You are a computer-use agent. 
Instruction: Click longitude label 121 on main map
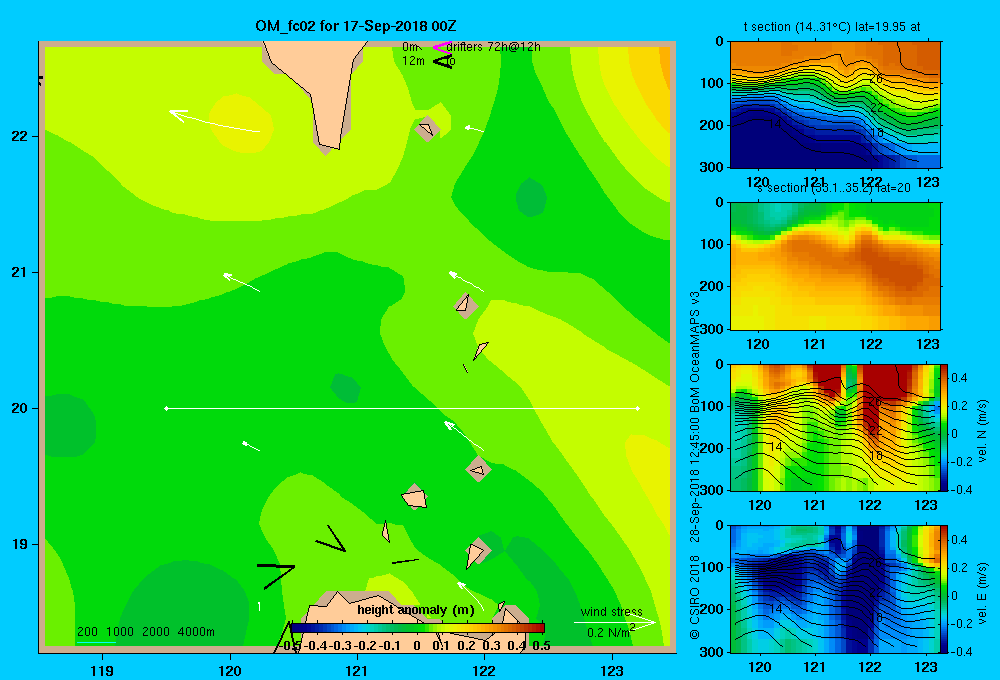coord(357,670)
